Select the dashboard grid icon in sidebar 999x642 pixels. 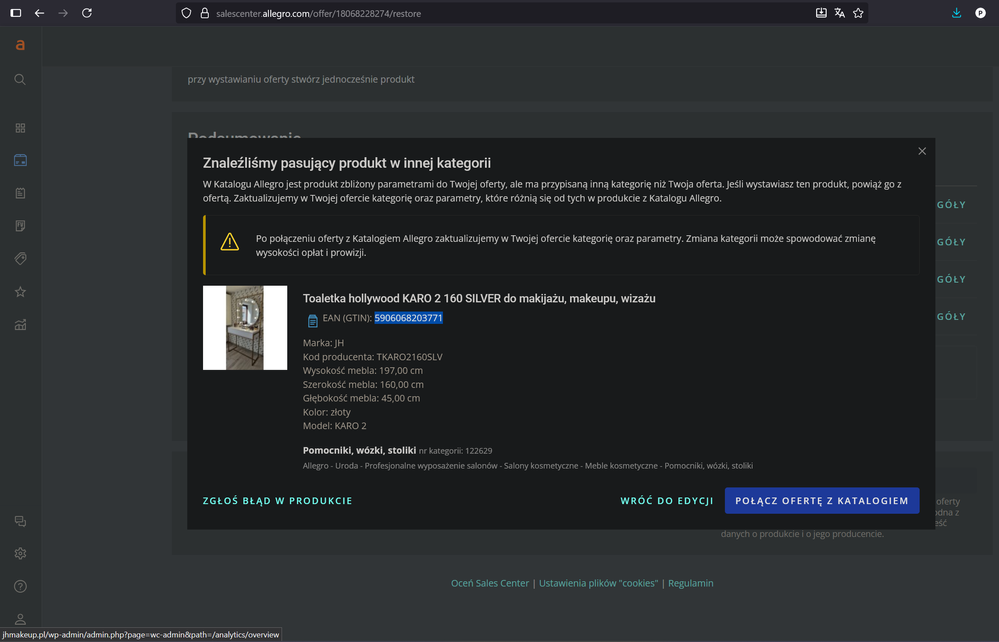20,128
